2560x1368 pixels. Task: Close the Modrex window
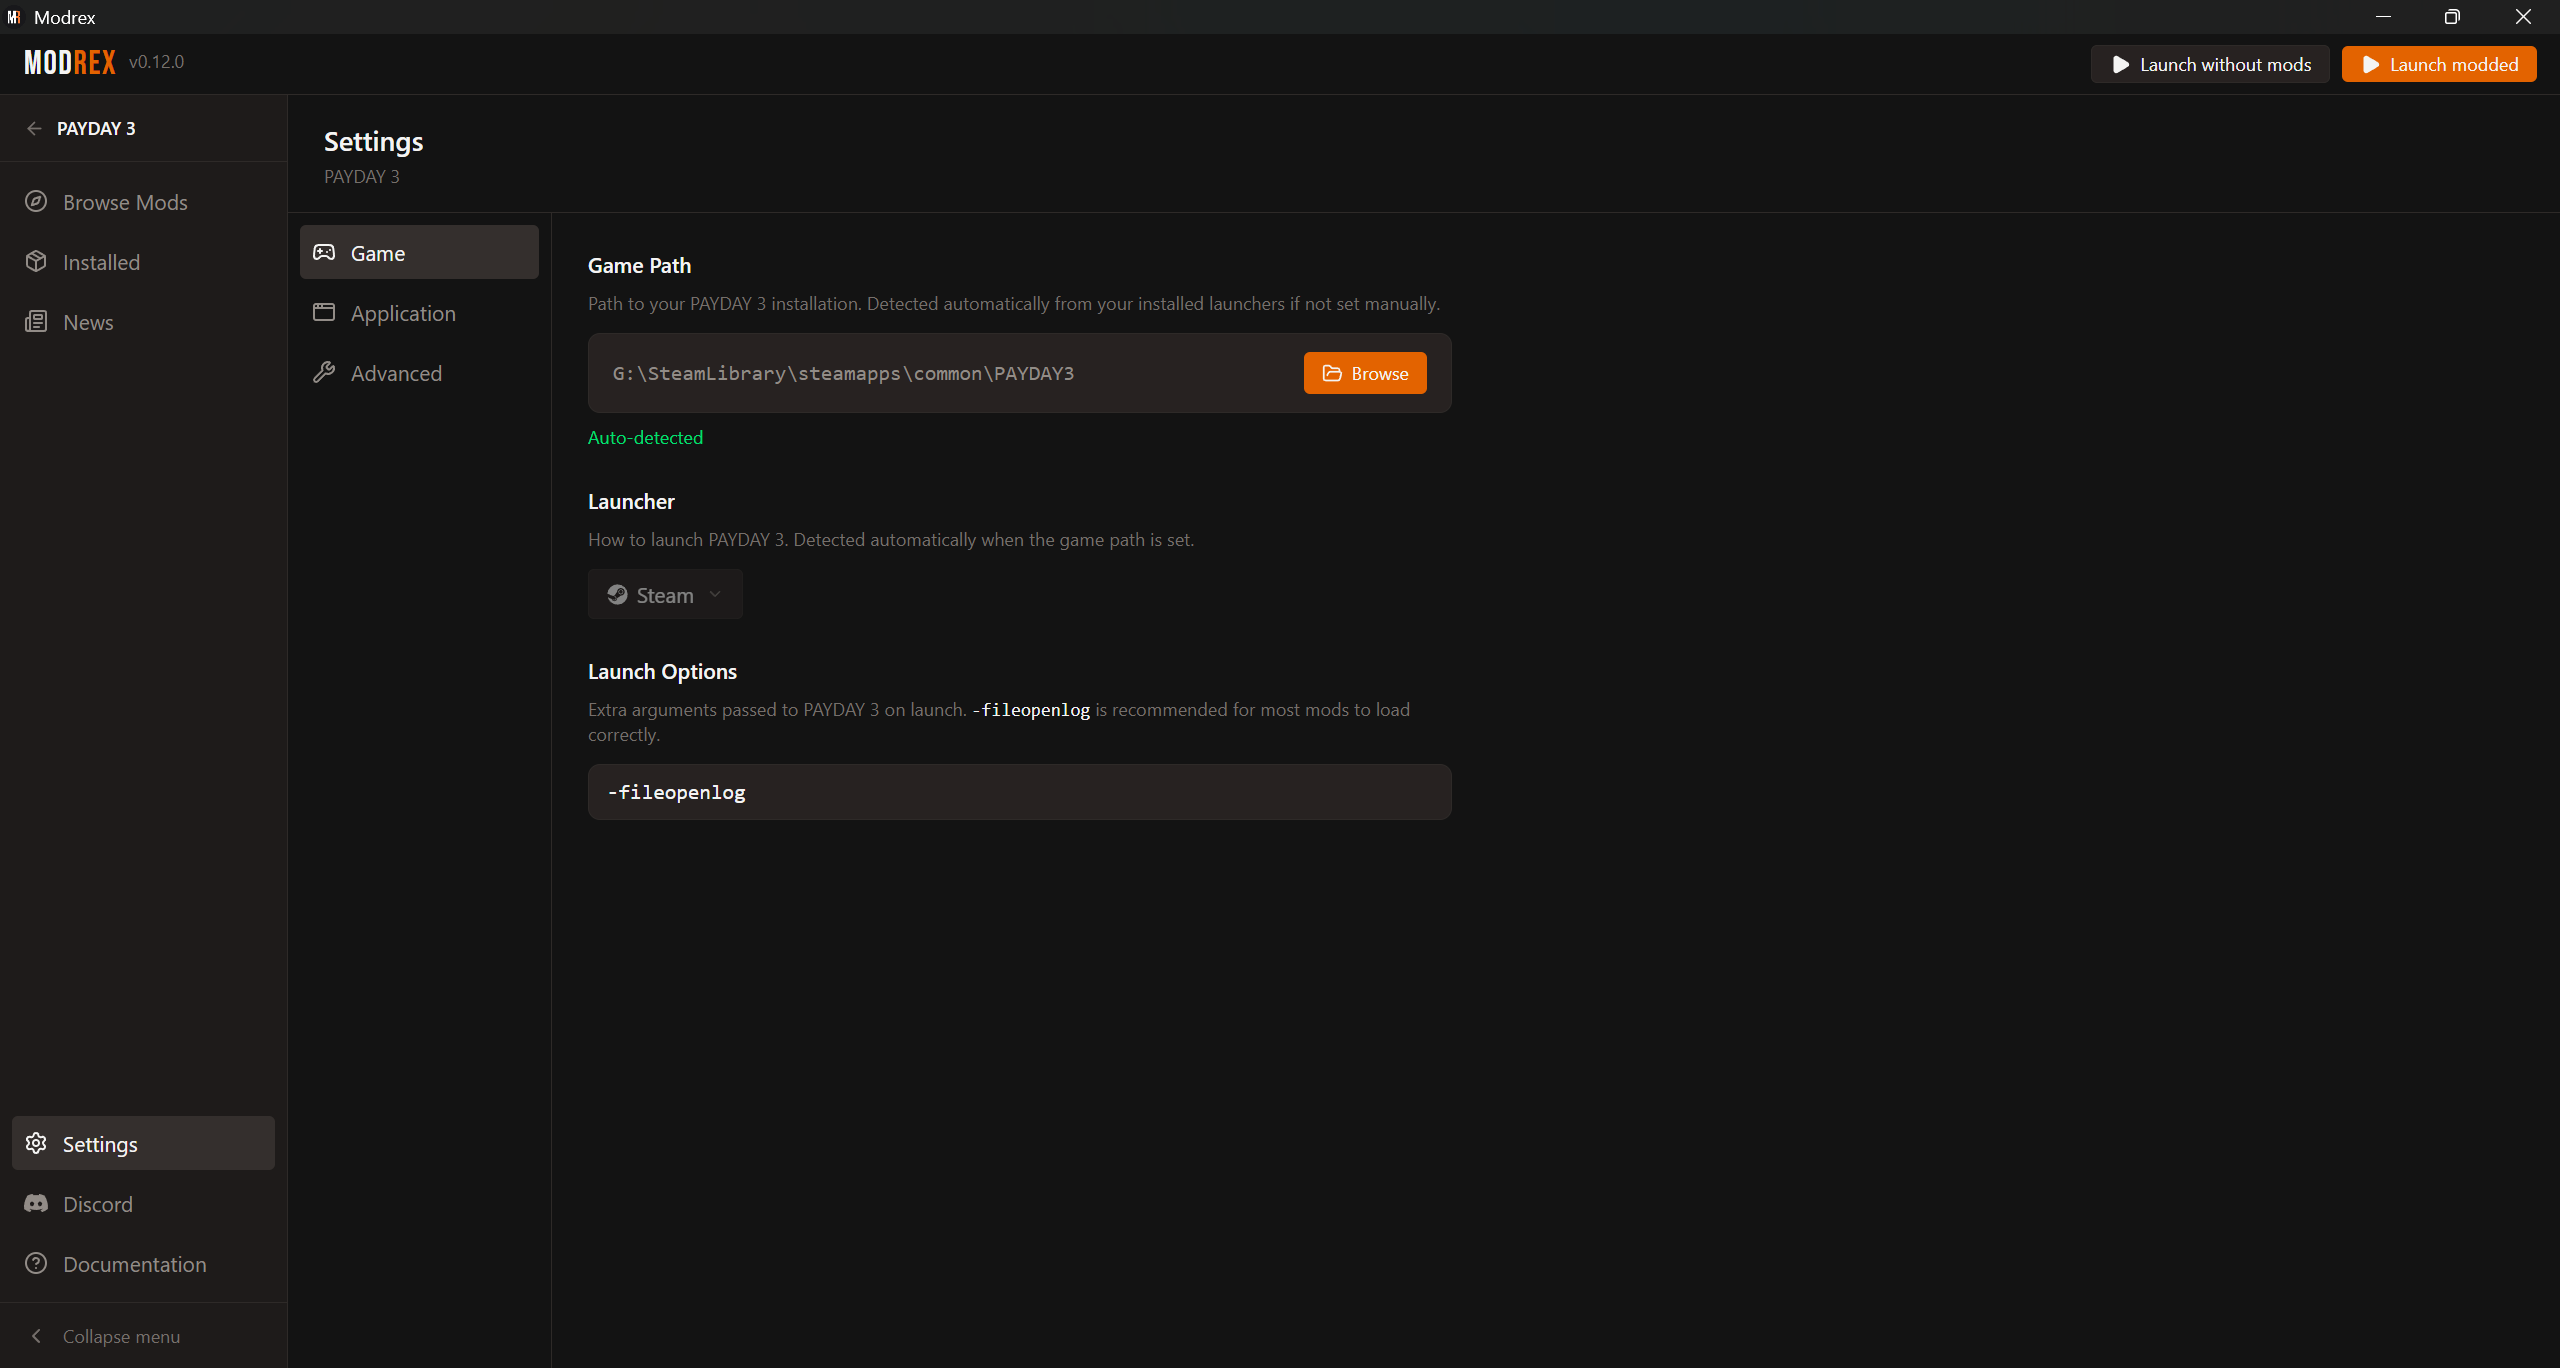pos(2523,17)
